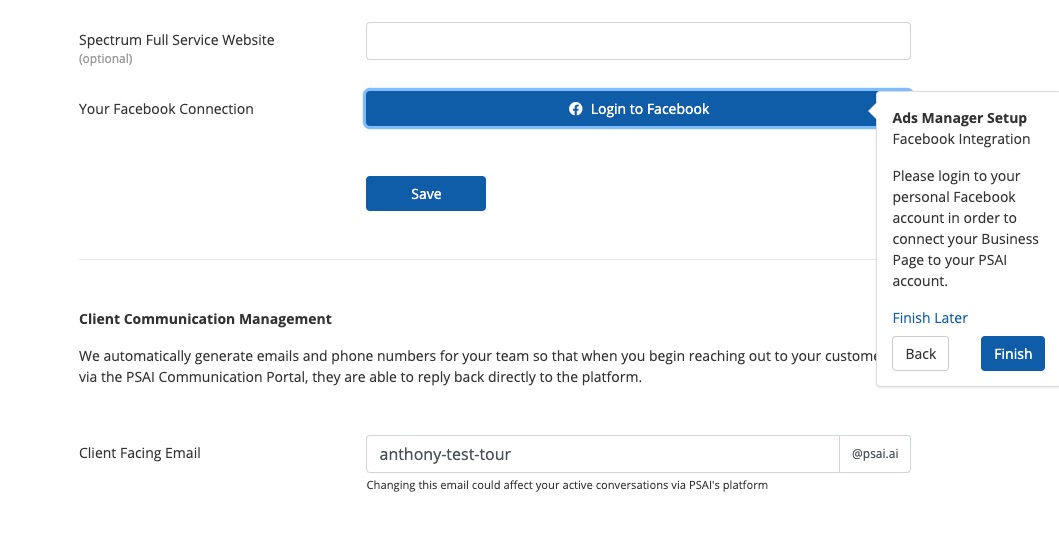Focus the Spectrum Full Service Website field
The image size is (1059, 536).
pyautogui.click(x=638, y=41)
